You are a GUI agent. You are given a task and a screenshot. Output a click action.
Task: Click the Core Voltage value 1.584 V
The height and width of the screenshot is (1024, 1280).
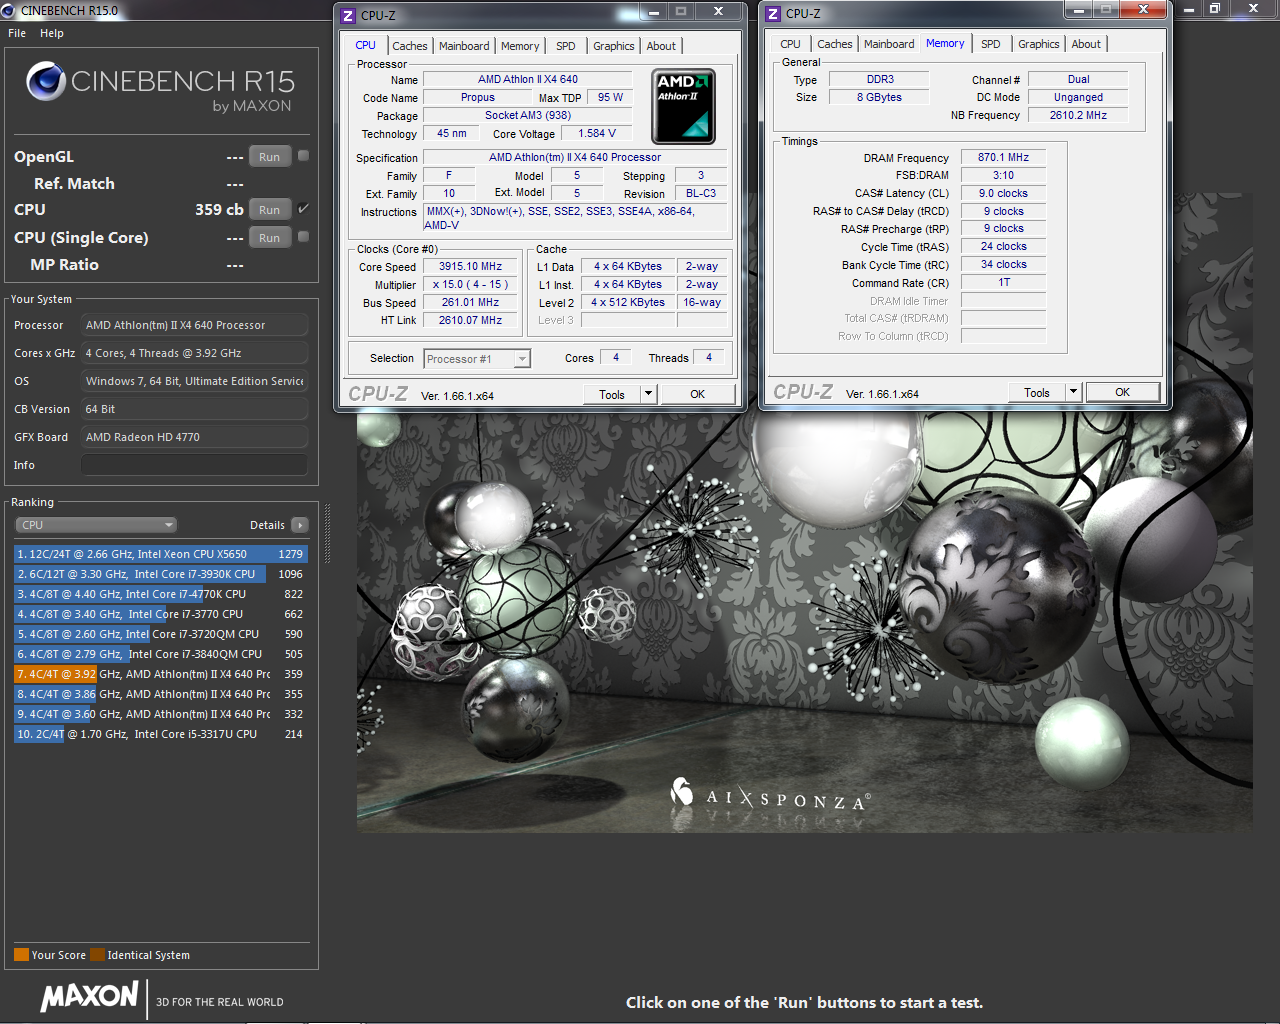[x=597, y=133]
